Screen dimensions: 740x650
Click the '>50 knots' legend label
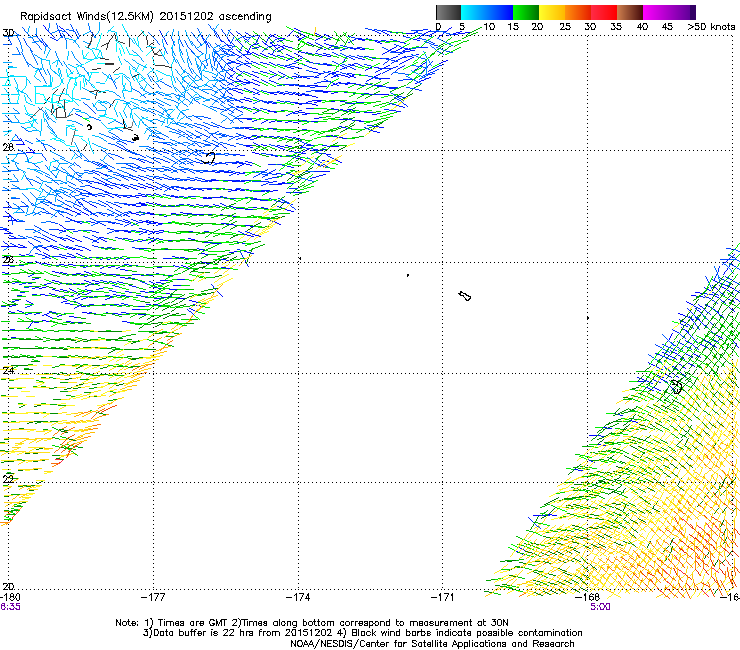711,27
